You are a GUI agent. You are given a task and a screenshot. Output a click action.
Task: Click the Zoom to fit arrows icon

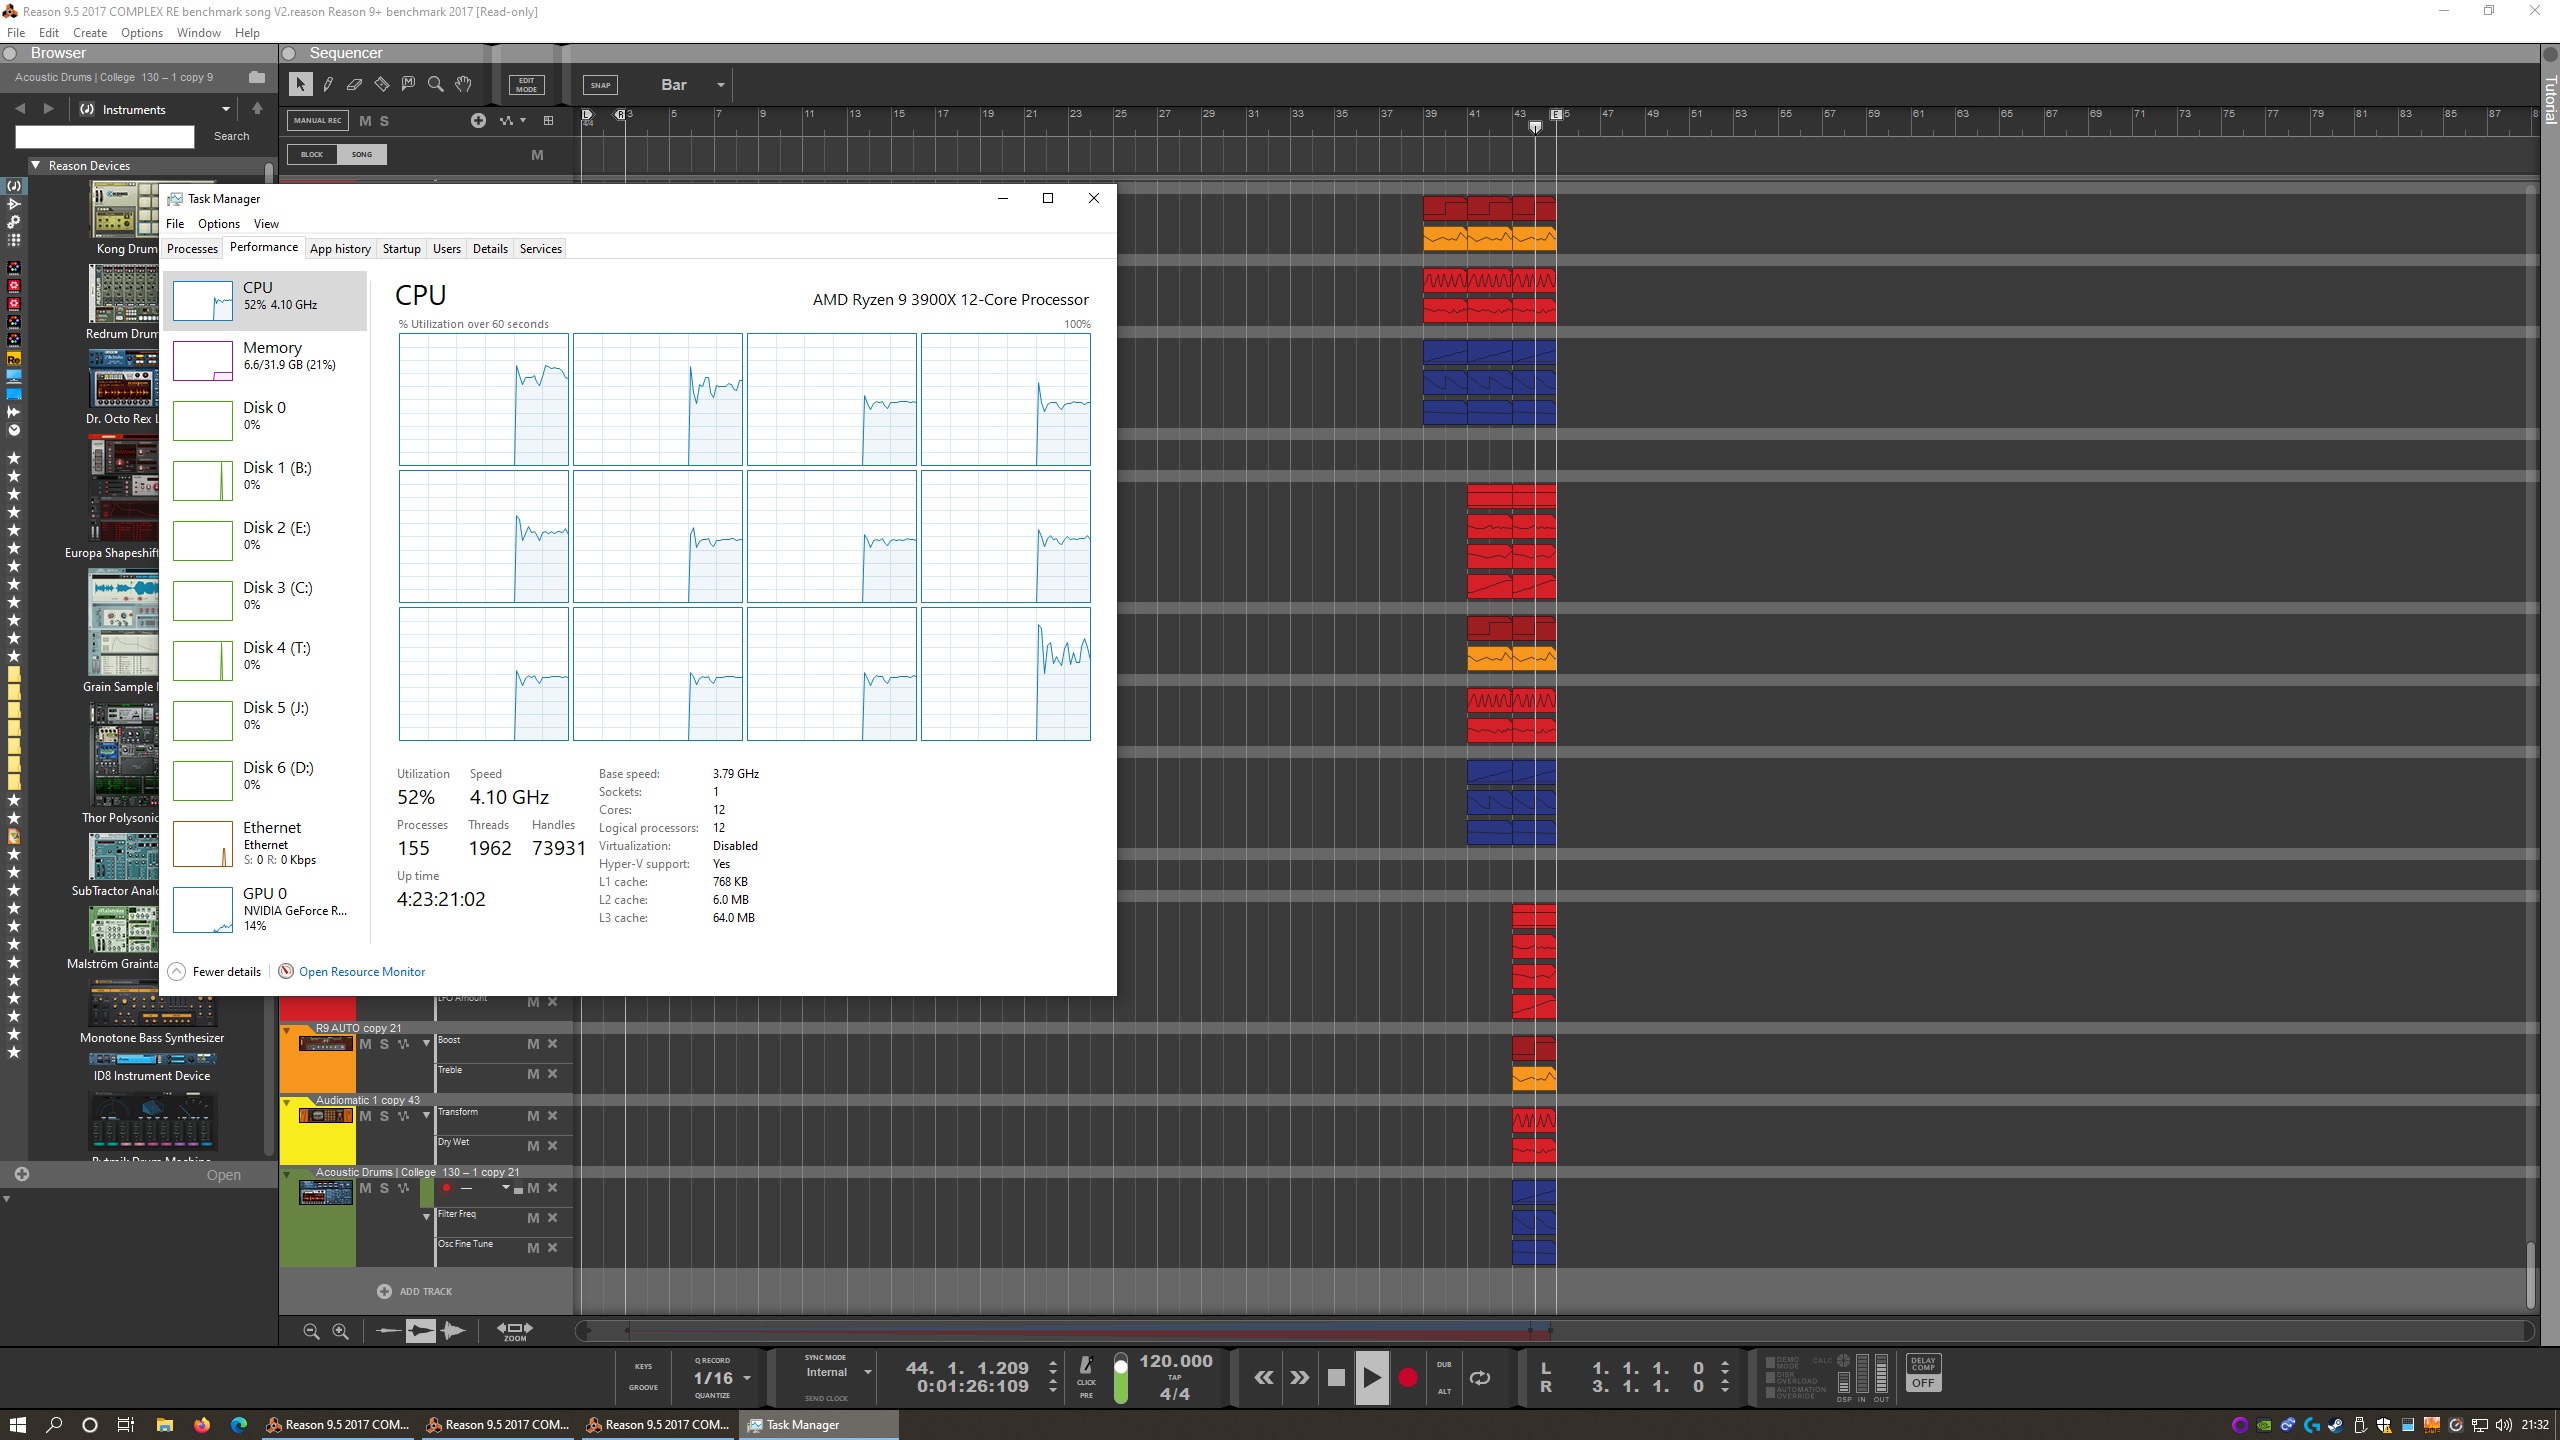point(515,1331)
